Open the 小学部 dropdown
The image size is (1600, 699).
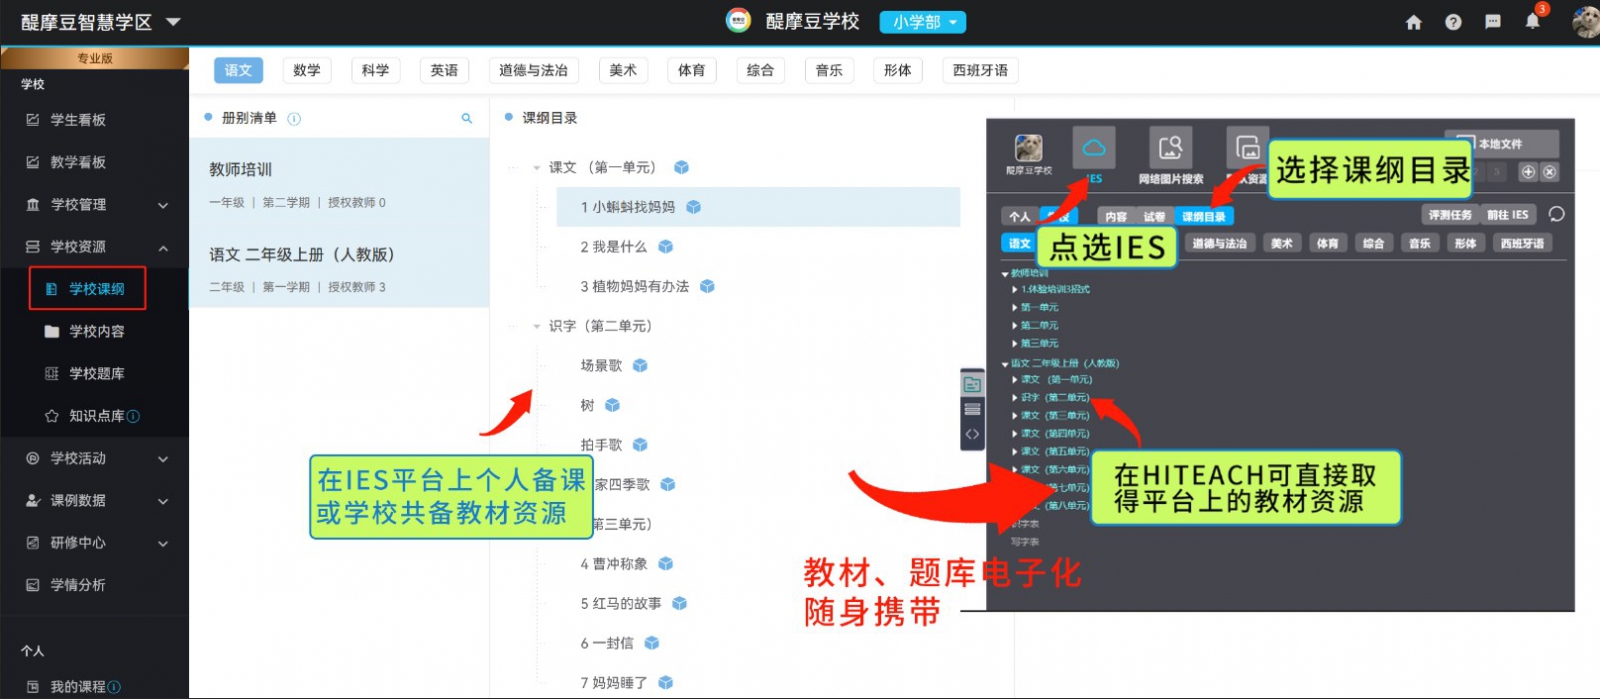(923, 22)
